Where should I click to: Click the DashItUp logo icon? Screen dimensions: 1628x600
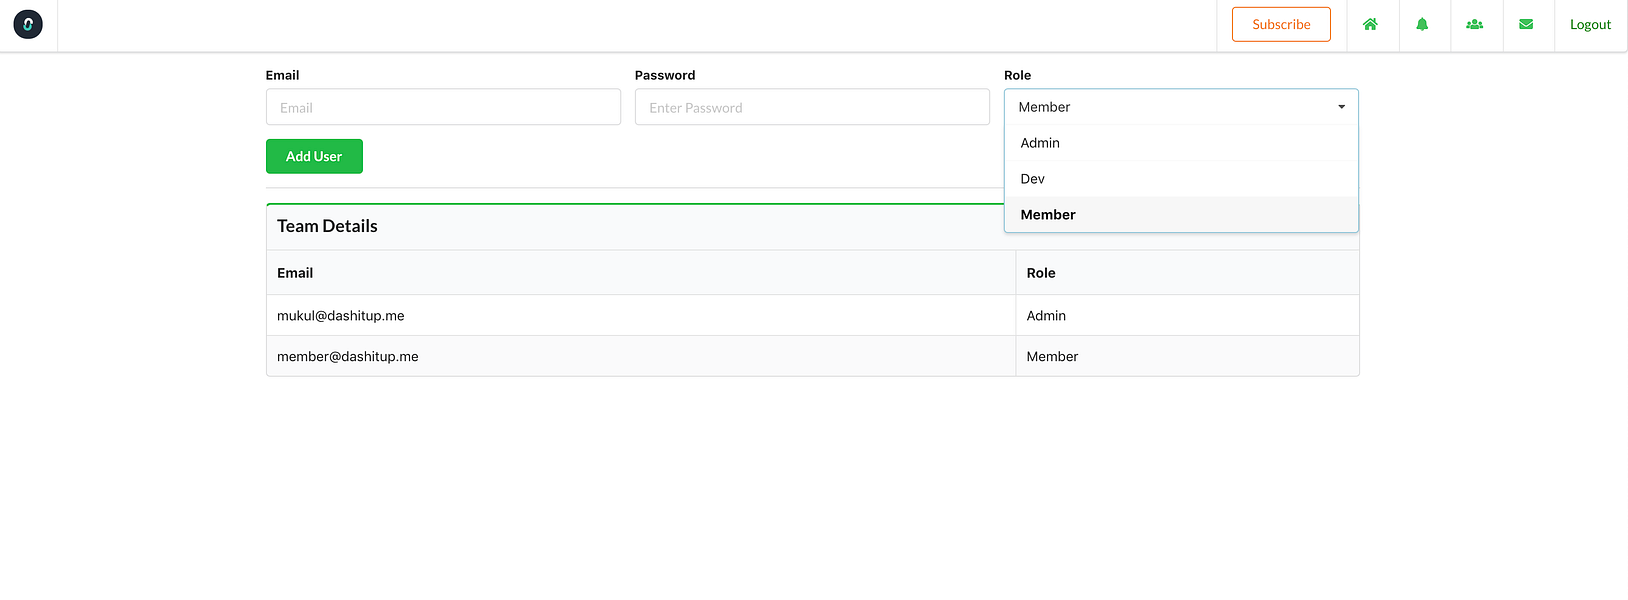pyautogui.click(x=28, y=25)
